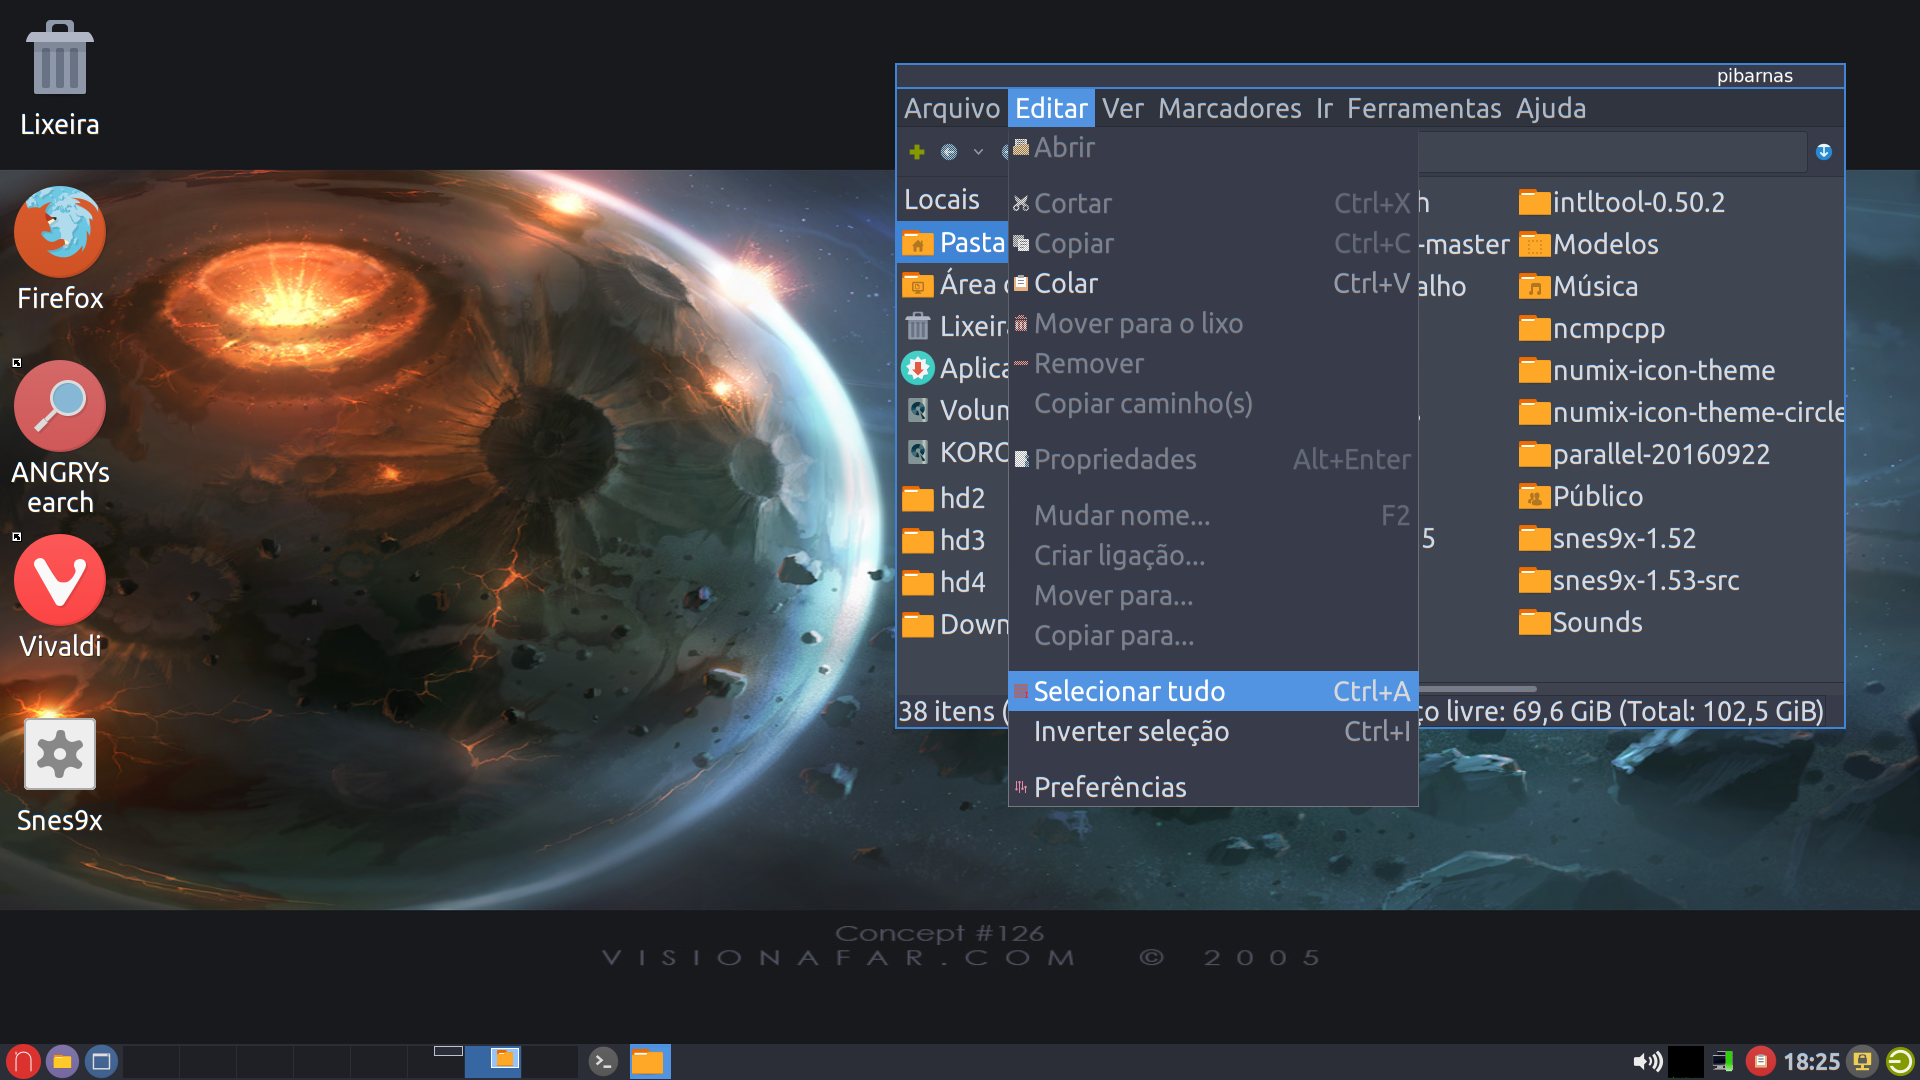
Task: Open the volume control in tray
Action: [x=1647, y=1061]
